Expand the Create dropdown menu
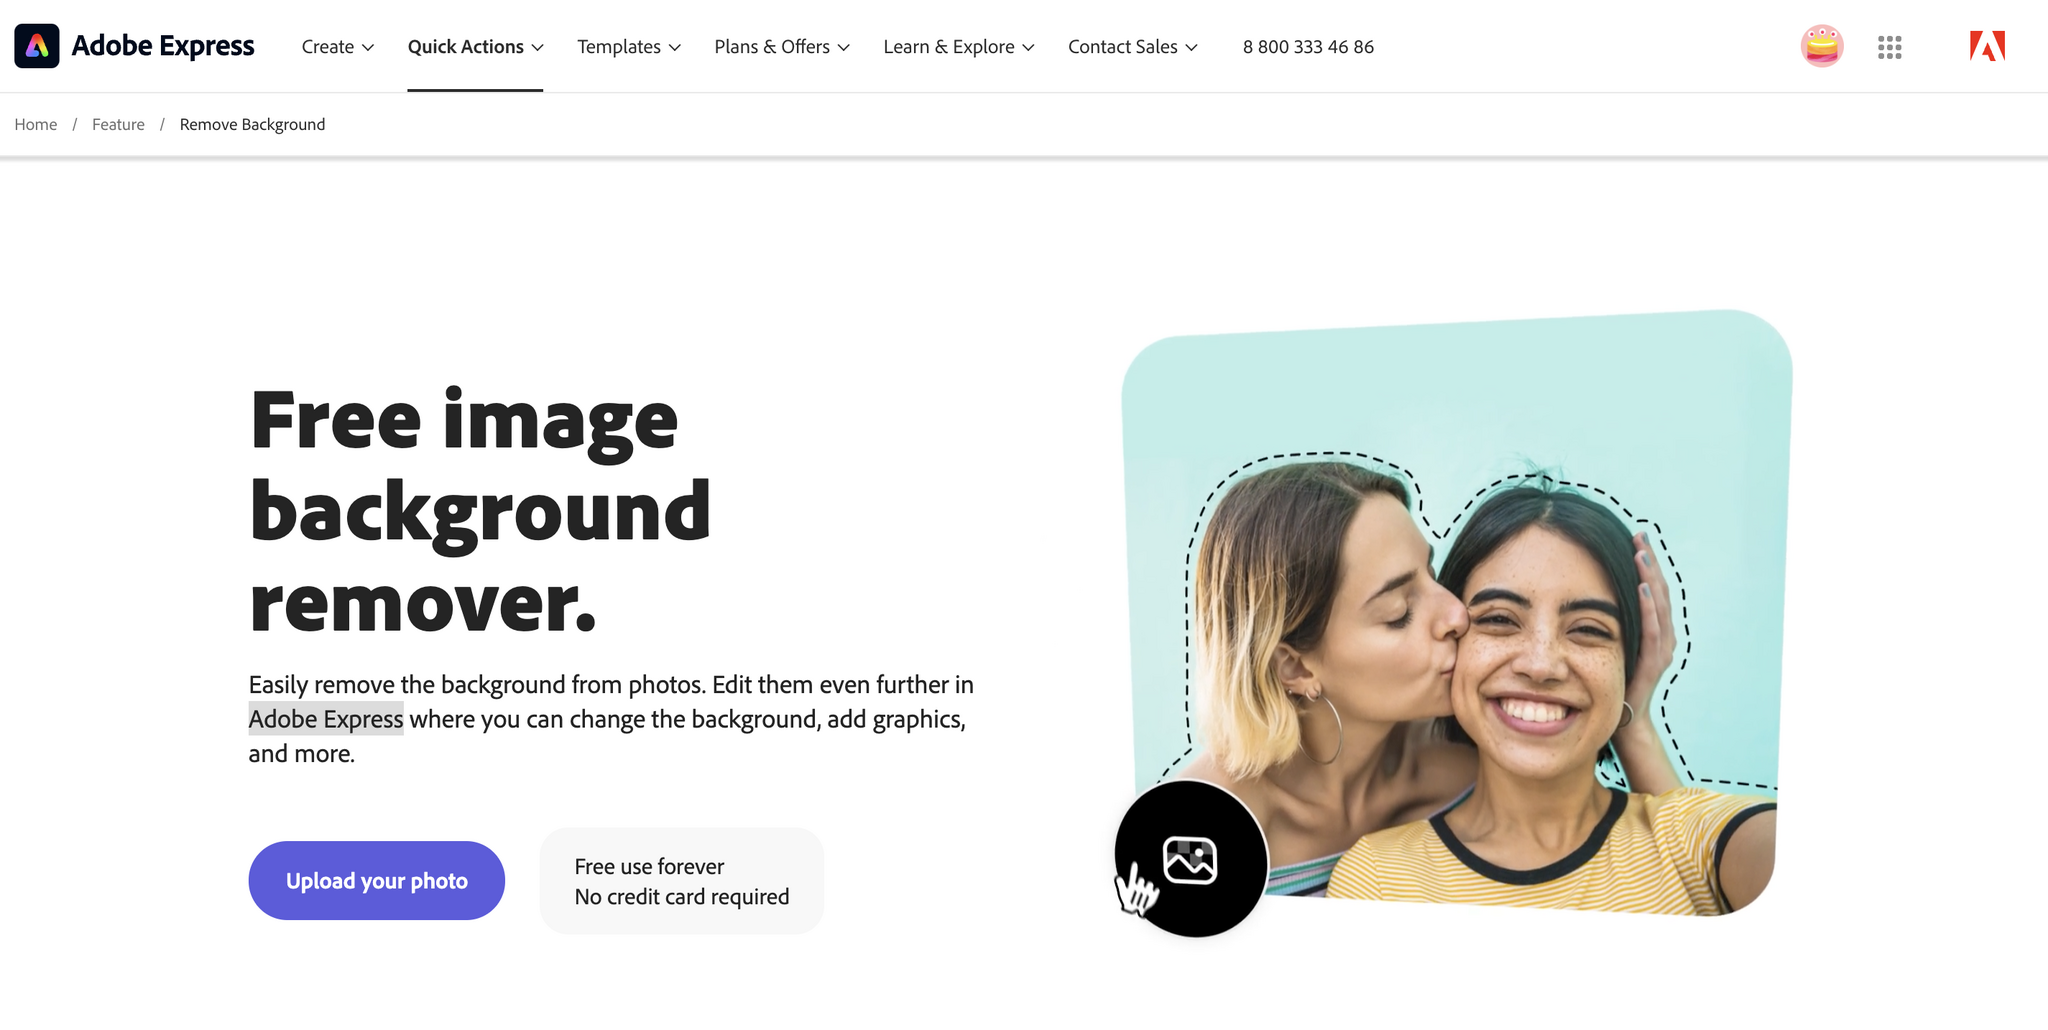Image resolution: width=2048 pixels, height=1030 pixels. pyautogui.click(x=338, y=47)
